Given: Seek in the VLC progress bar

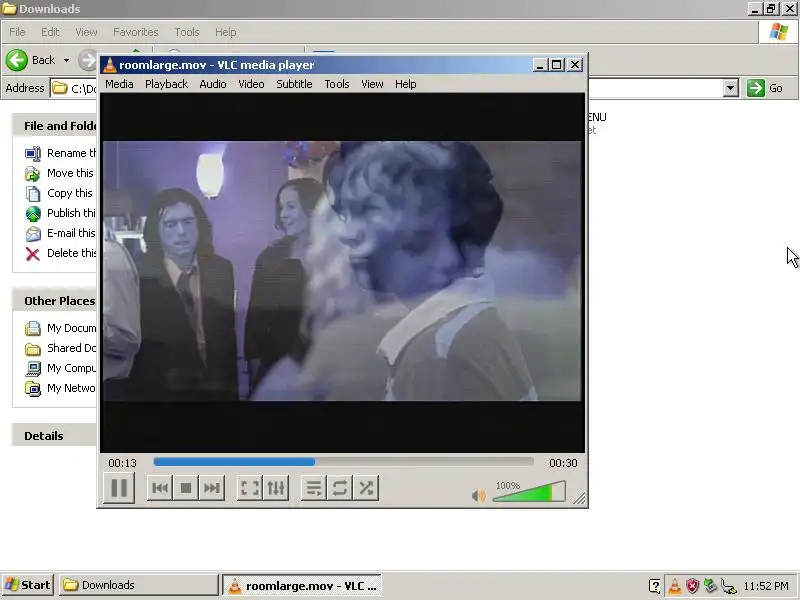Looking at the screenshot, I should pos(343,462).
